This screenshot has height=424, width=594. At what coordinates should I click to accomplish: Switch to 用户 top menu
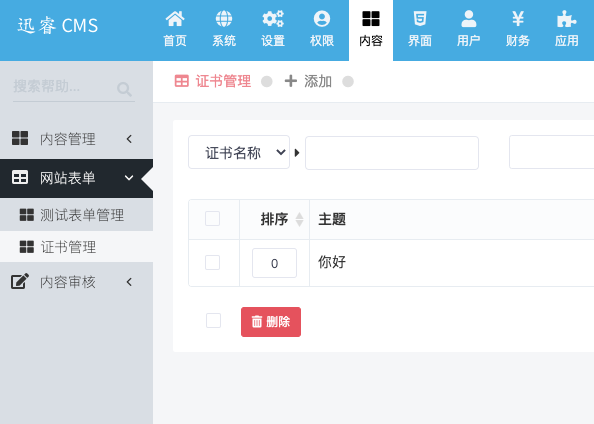coord(469,30)
